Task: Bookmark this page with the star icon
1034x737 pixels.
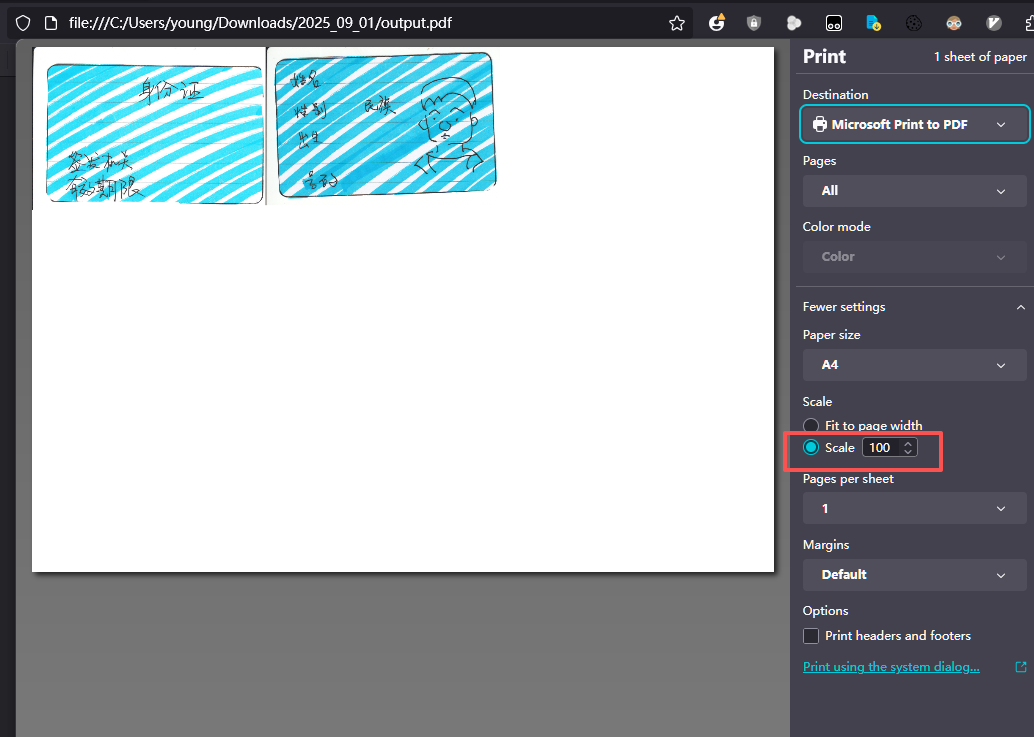Action: click(677, 24)
